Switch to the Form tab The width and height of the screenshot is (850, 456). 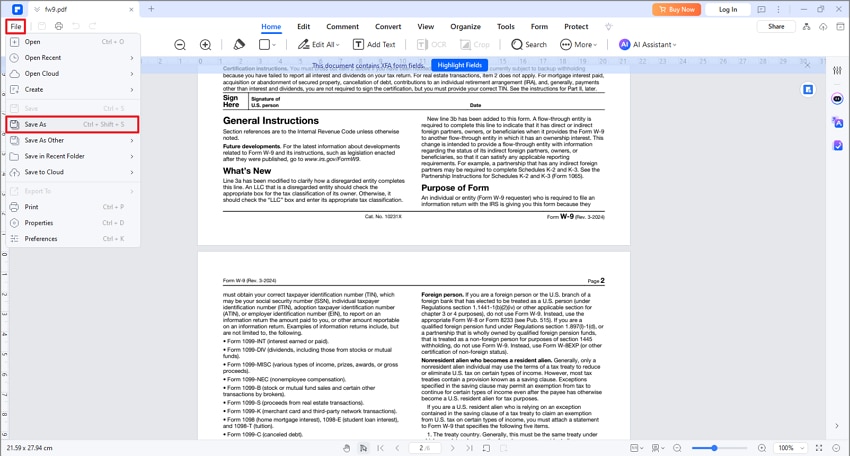539,27
